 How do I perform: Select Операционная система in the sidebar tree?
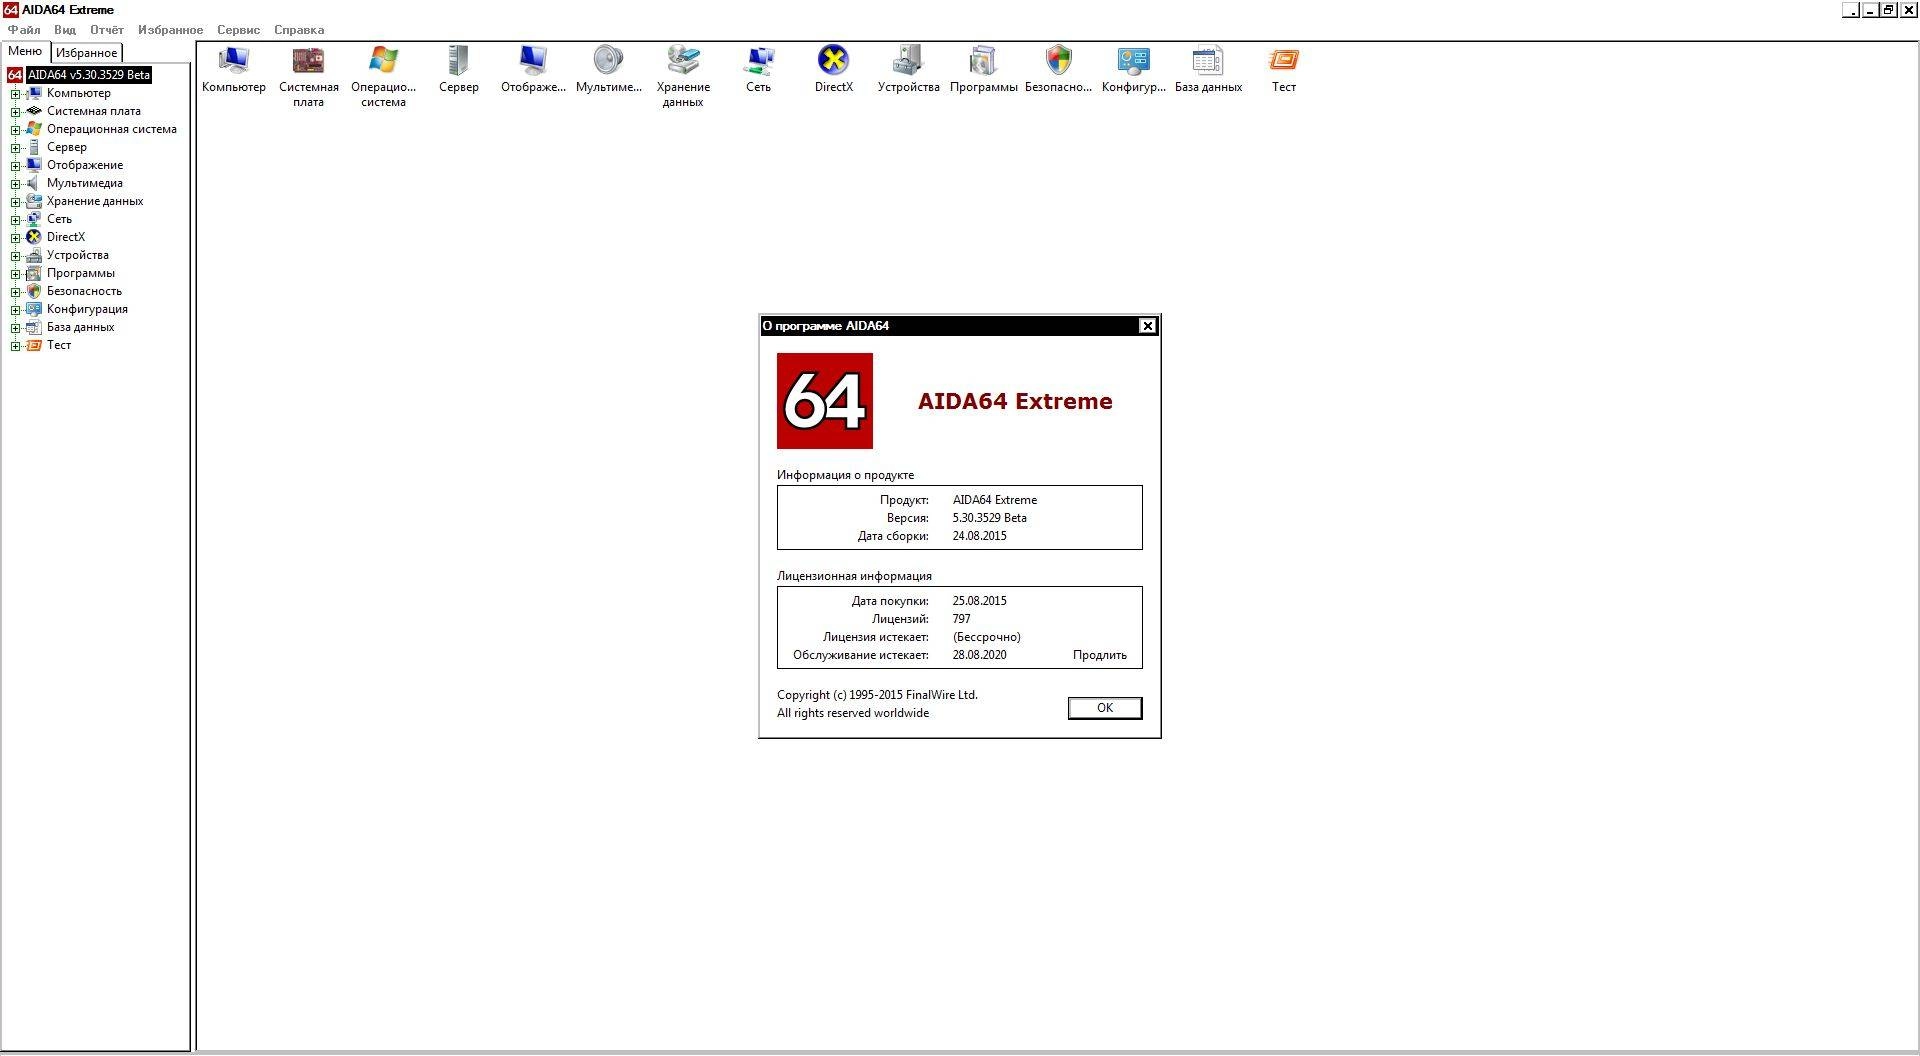[111, 129]
